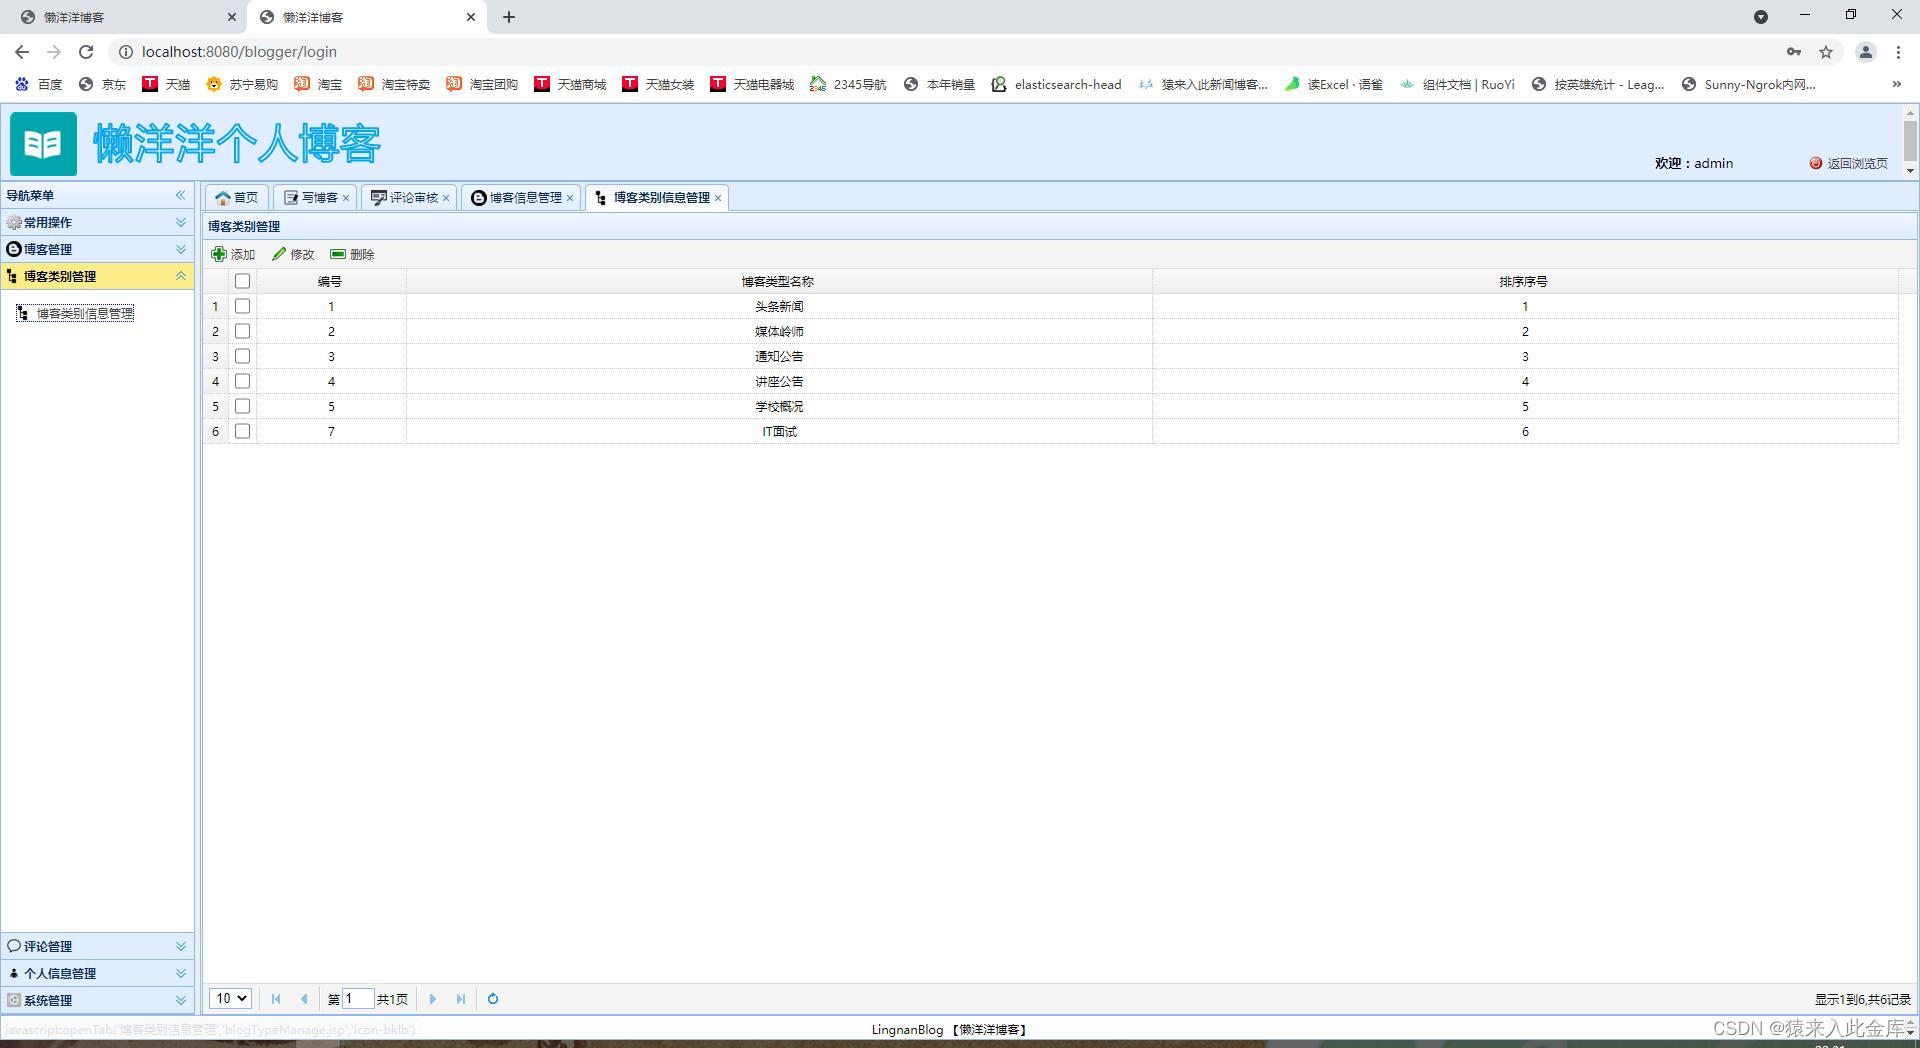The height and width of the screenshot is (1048, 1920).
Task: Click the 添加 add icon button
Action: [x=233, y=254]
